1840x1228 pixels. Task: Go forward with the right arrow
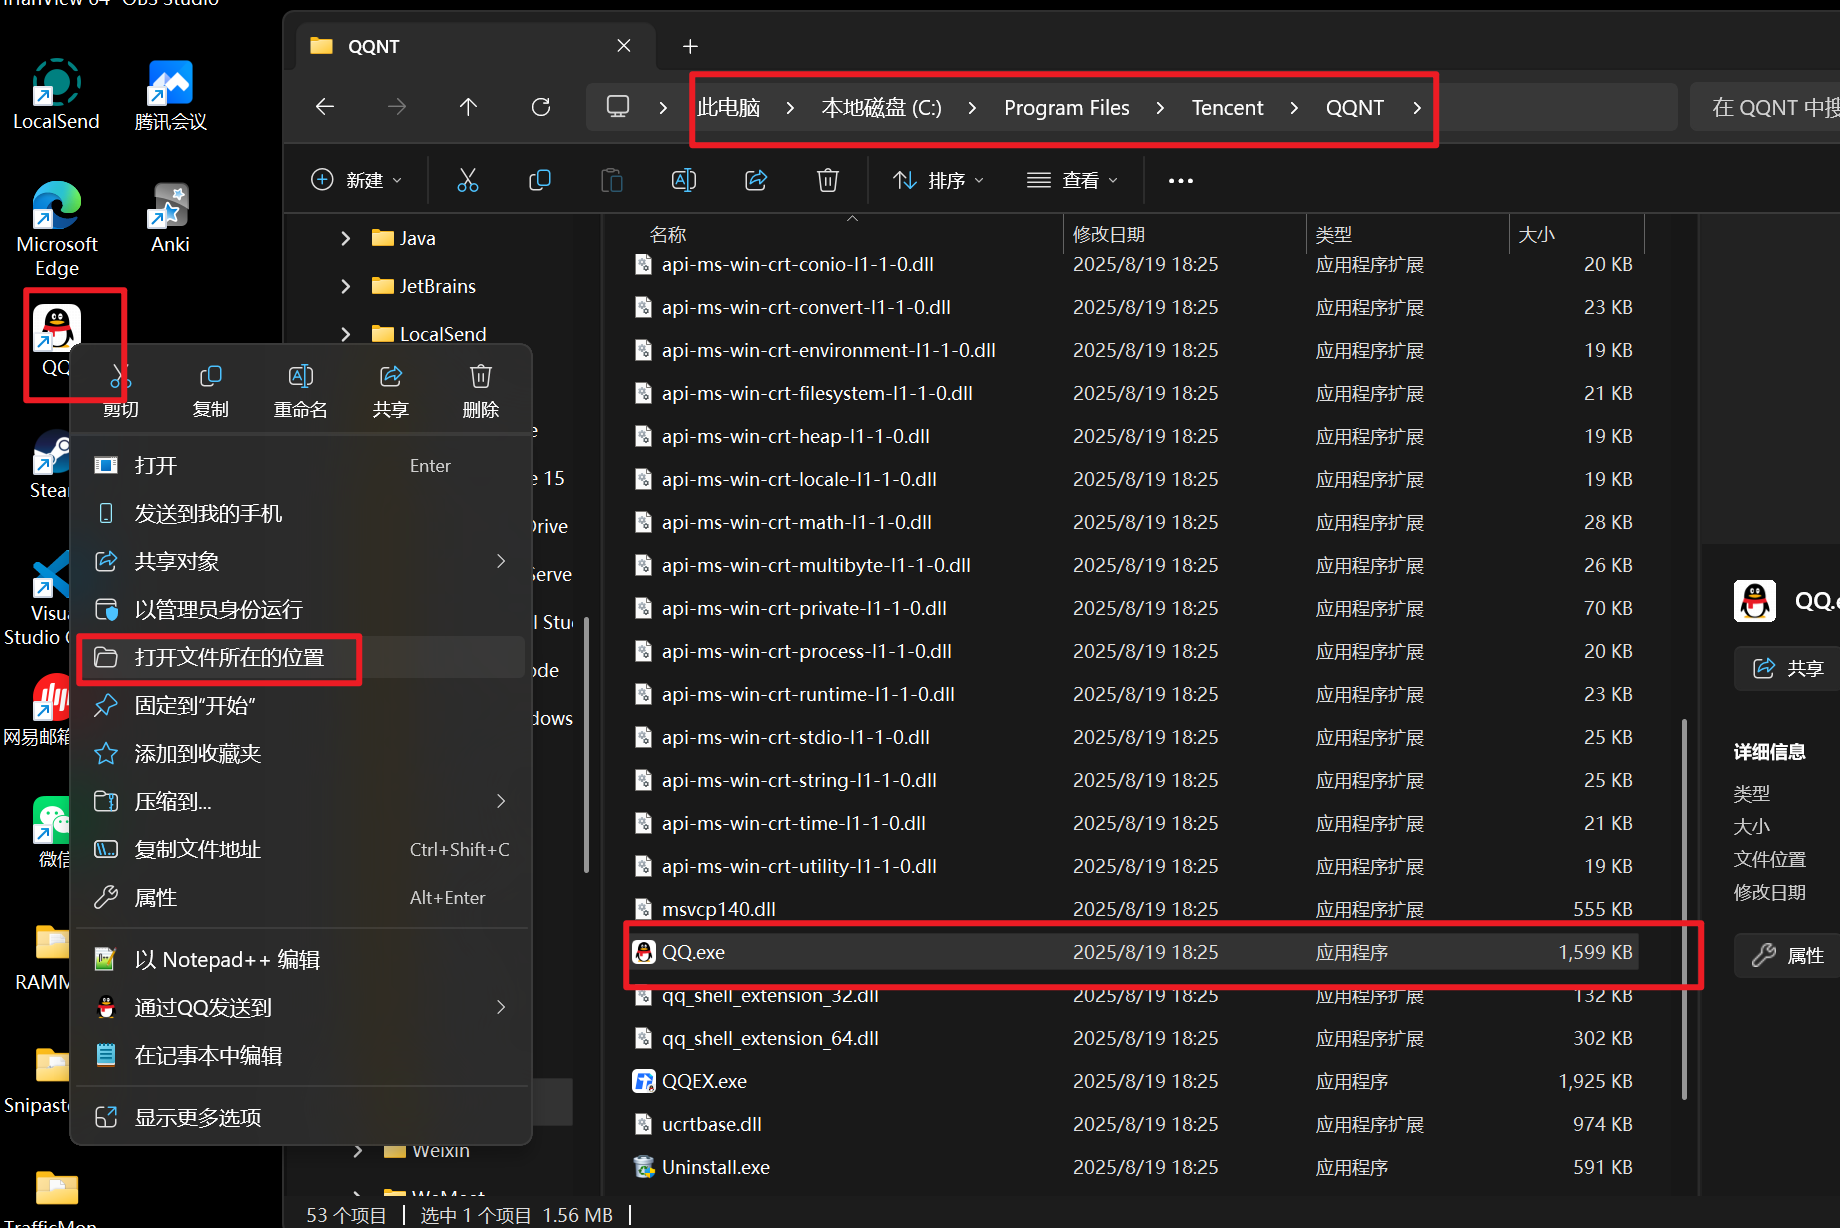(x=397, y=107)
